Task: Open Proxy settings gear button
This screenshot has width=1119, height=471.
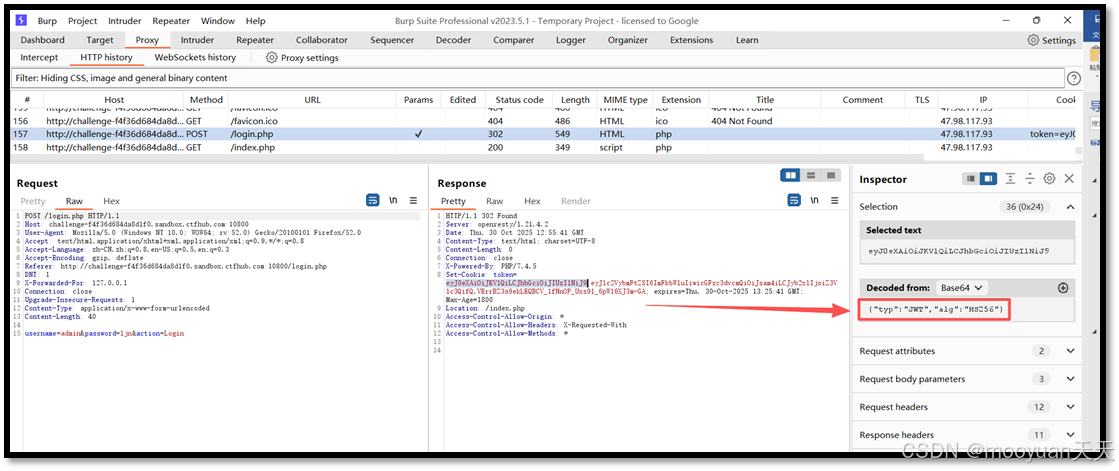Action: click(x=302, y=58)
